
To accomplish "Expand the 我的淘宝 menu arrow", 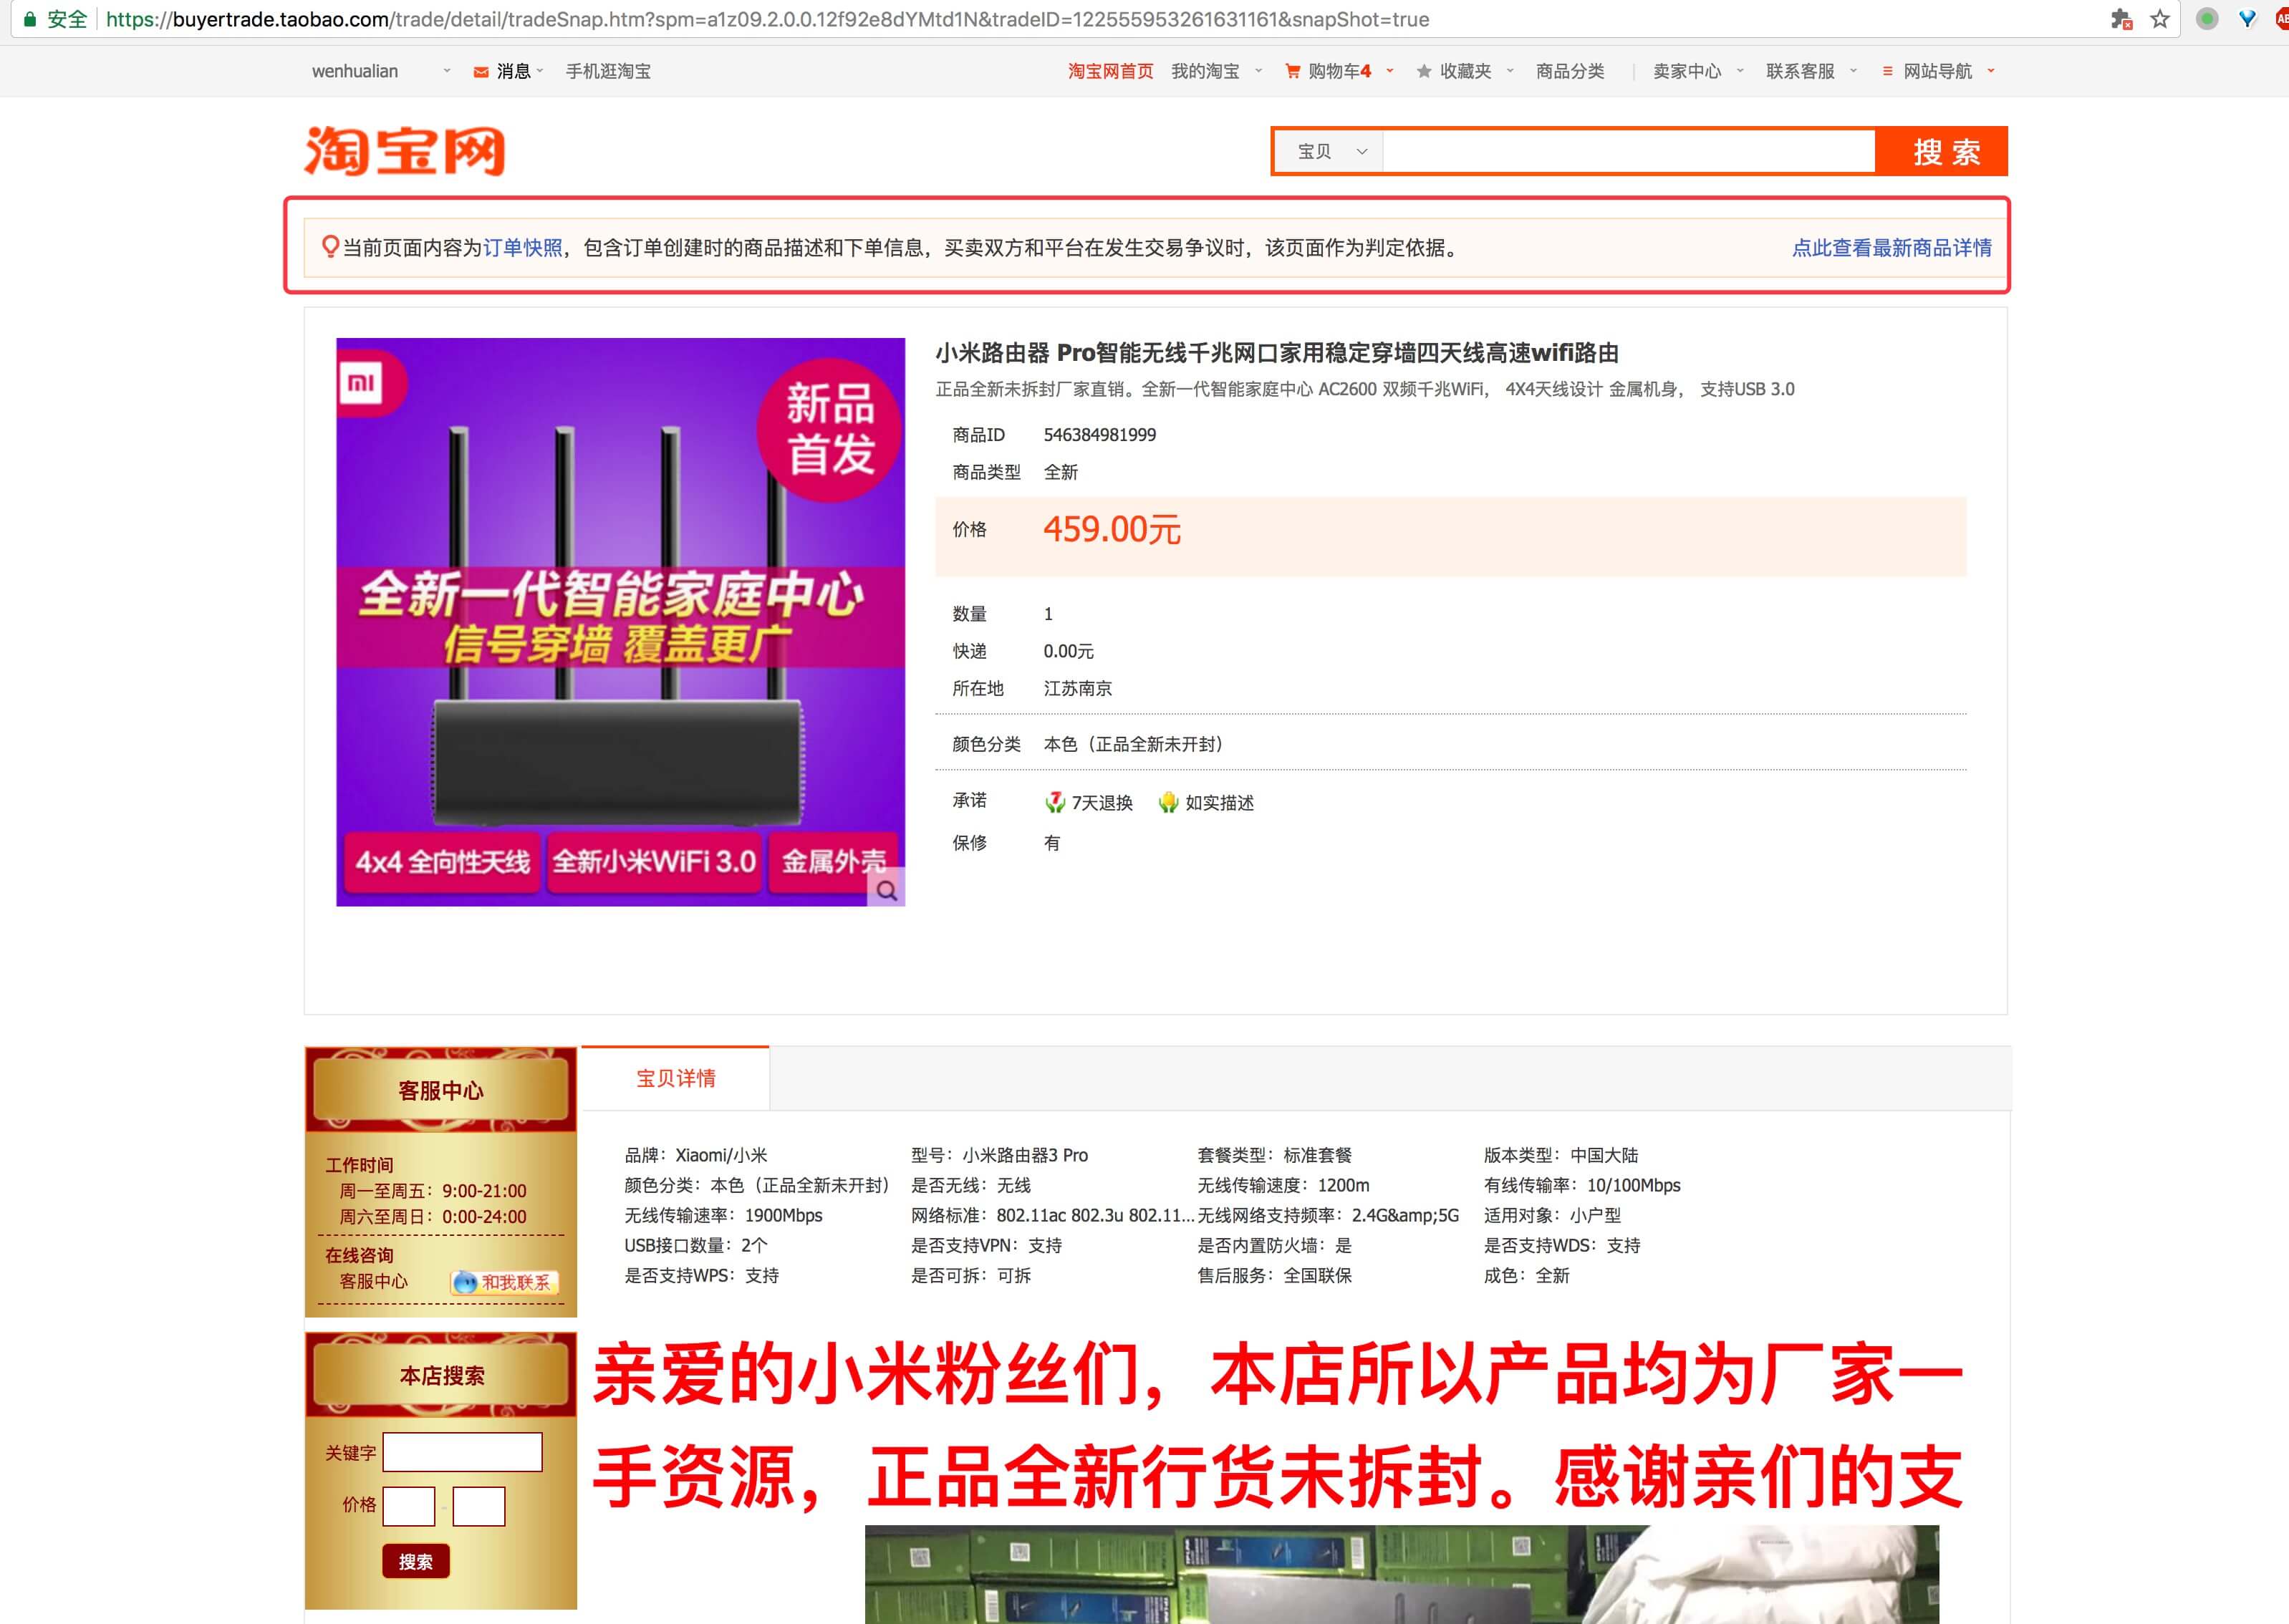I will coord(1259,71).
